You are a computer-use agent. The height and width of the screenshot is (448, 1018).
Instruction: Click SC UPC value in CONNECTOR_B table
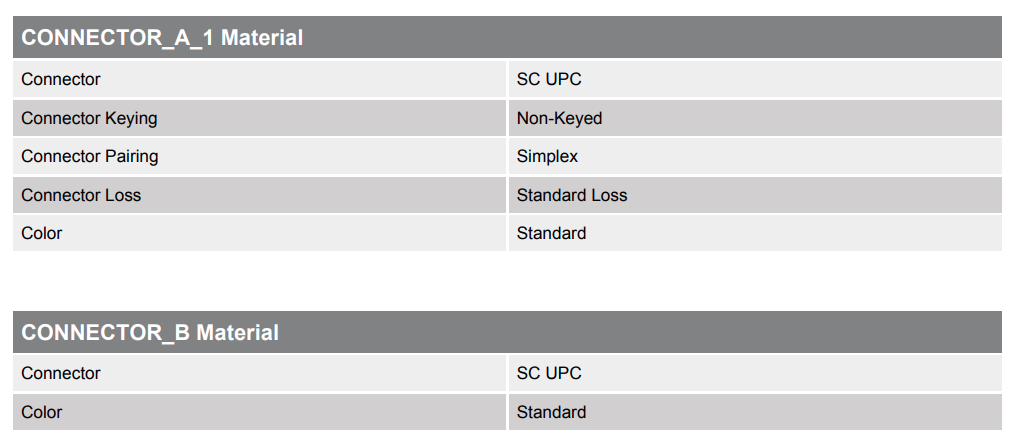(549, 373)
